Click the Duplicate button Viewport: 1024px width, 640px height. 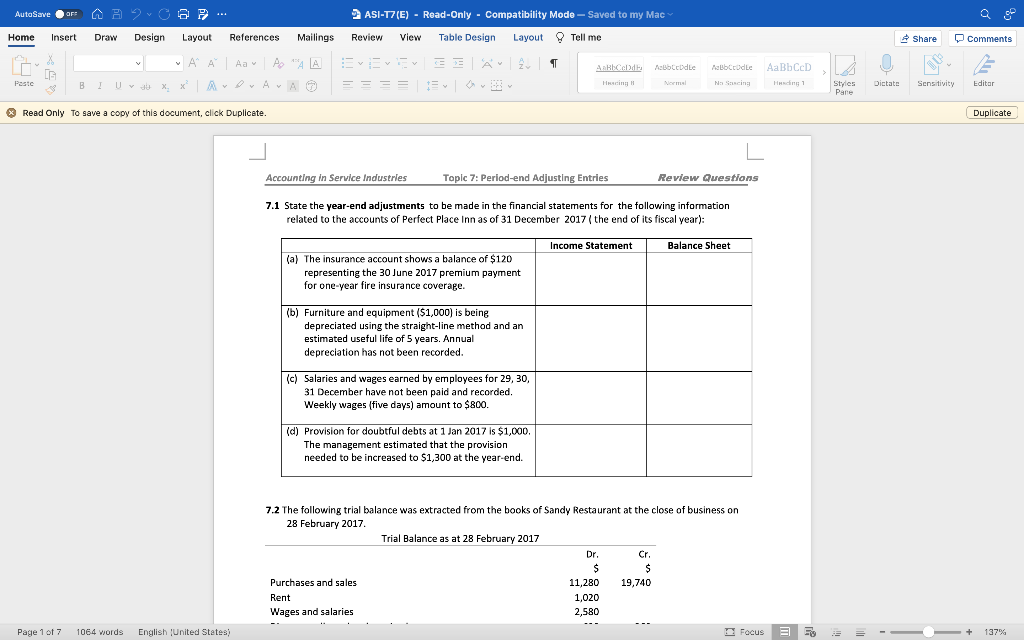[990, 113]
